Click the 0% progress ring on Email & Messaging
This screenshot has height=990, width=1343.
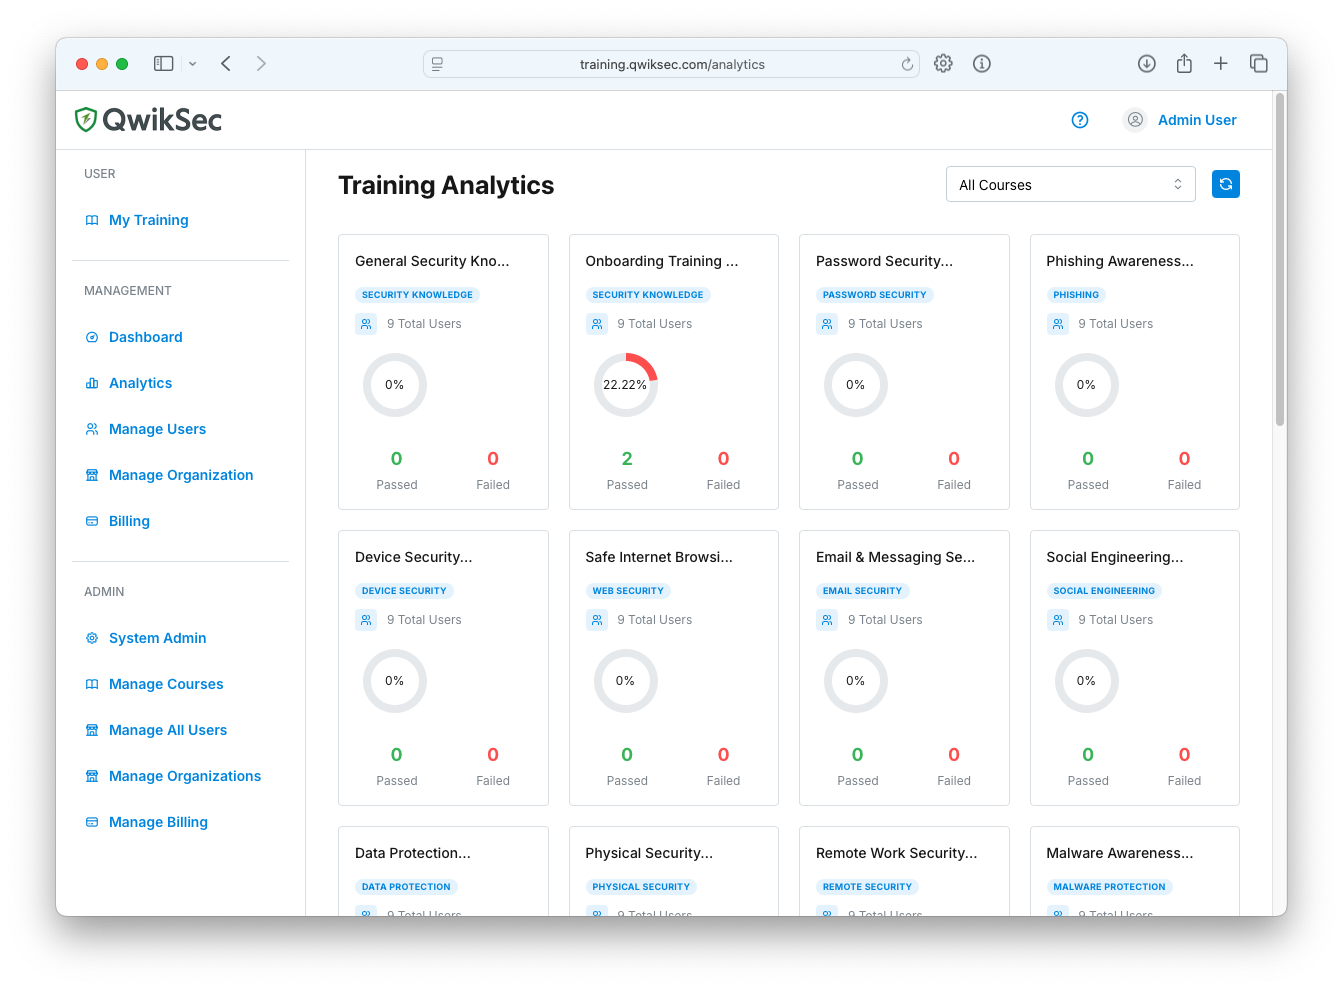tap(856, 681)
